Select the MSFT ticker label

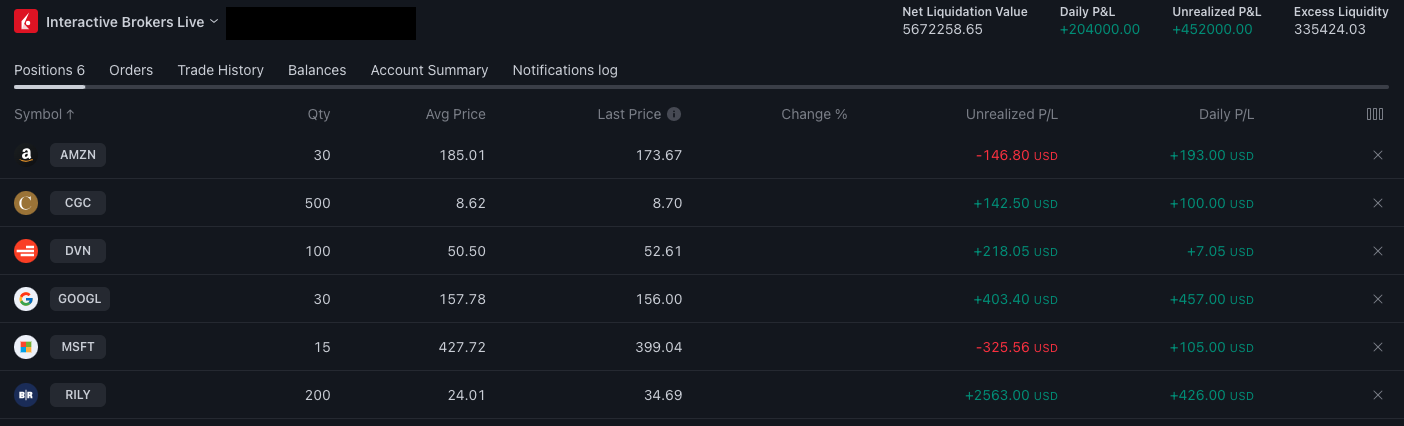pos(78,347)
